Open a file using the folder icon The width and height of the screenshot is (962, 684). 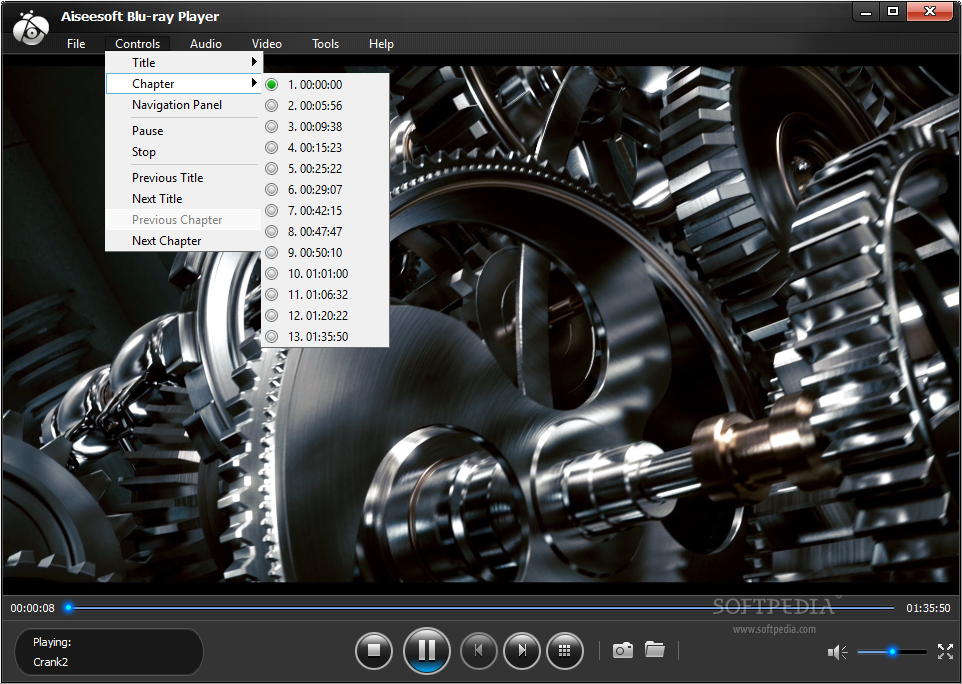(x=655, y=650)
